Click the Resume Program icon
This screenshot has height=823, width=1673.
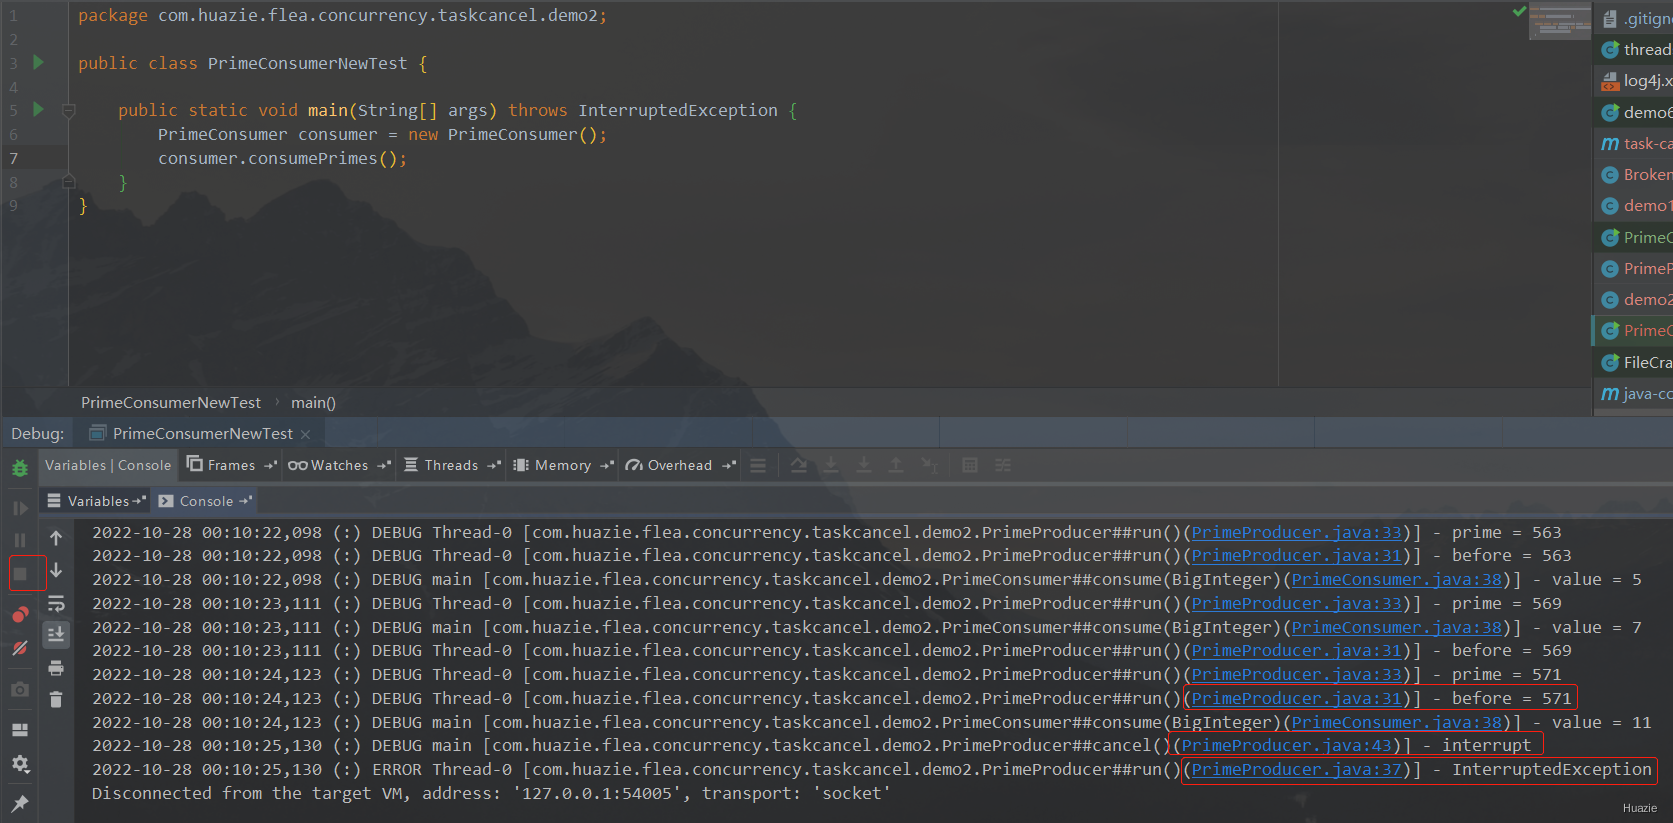point(20,508)
